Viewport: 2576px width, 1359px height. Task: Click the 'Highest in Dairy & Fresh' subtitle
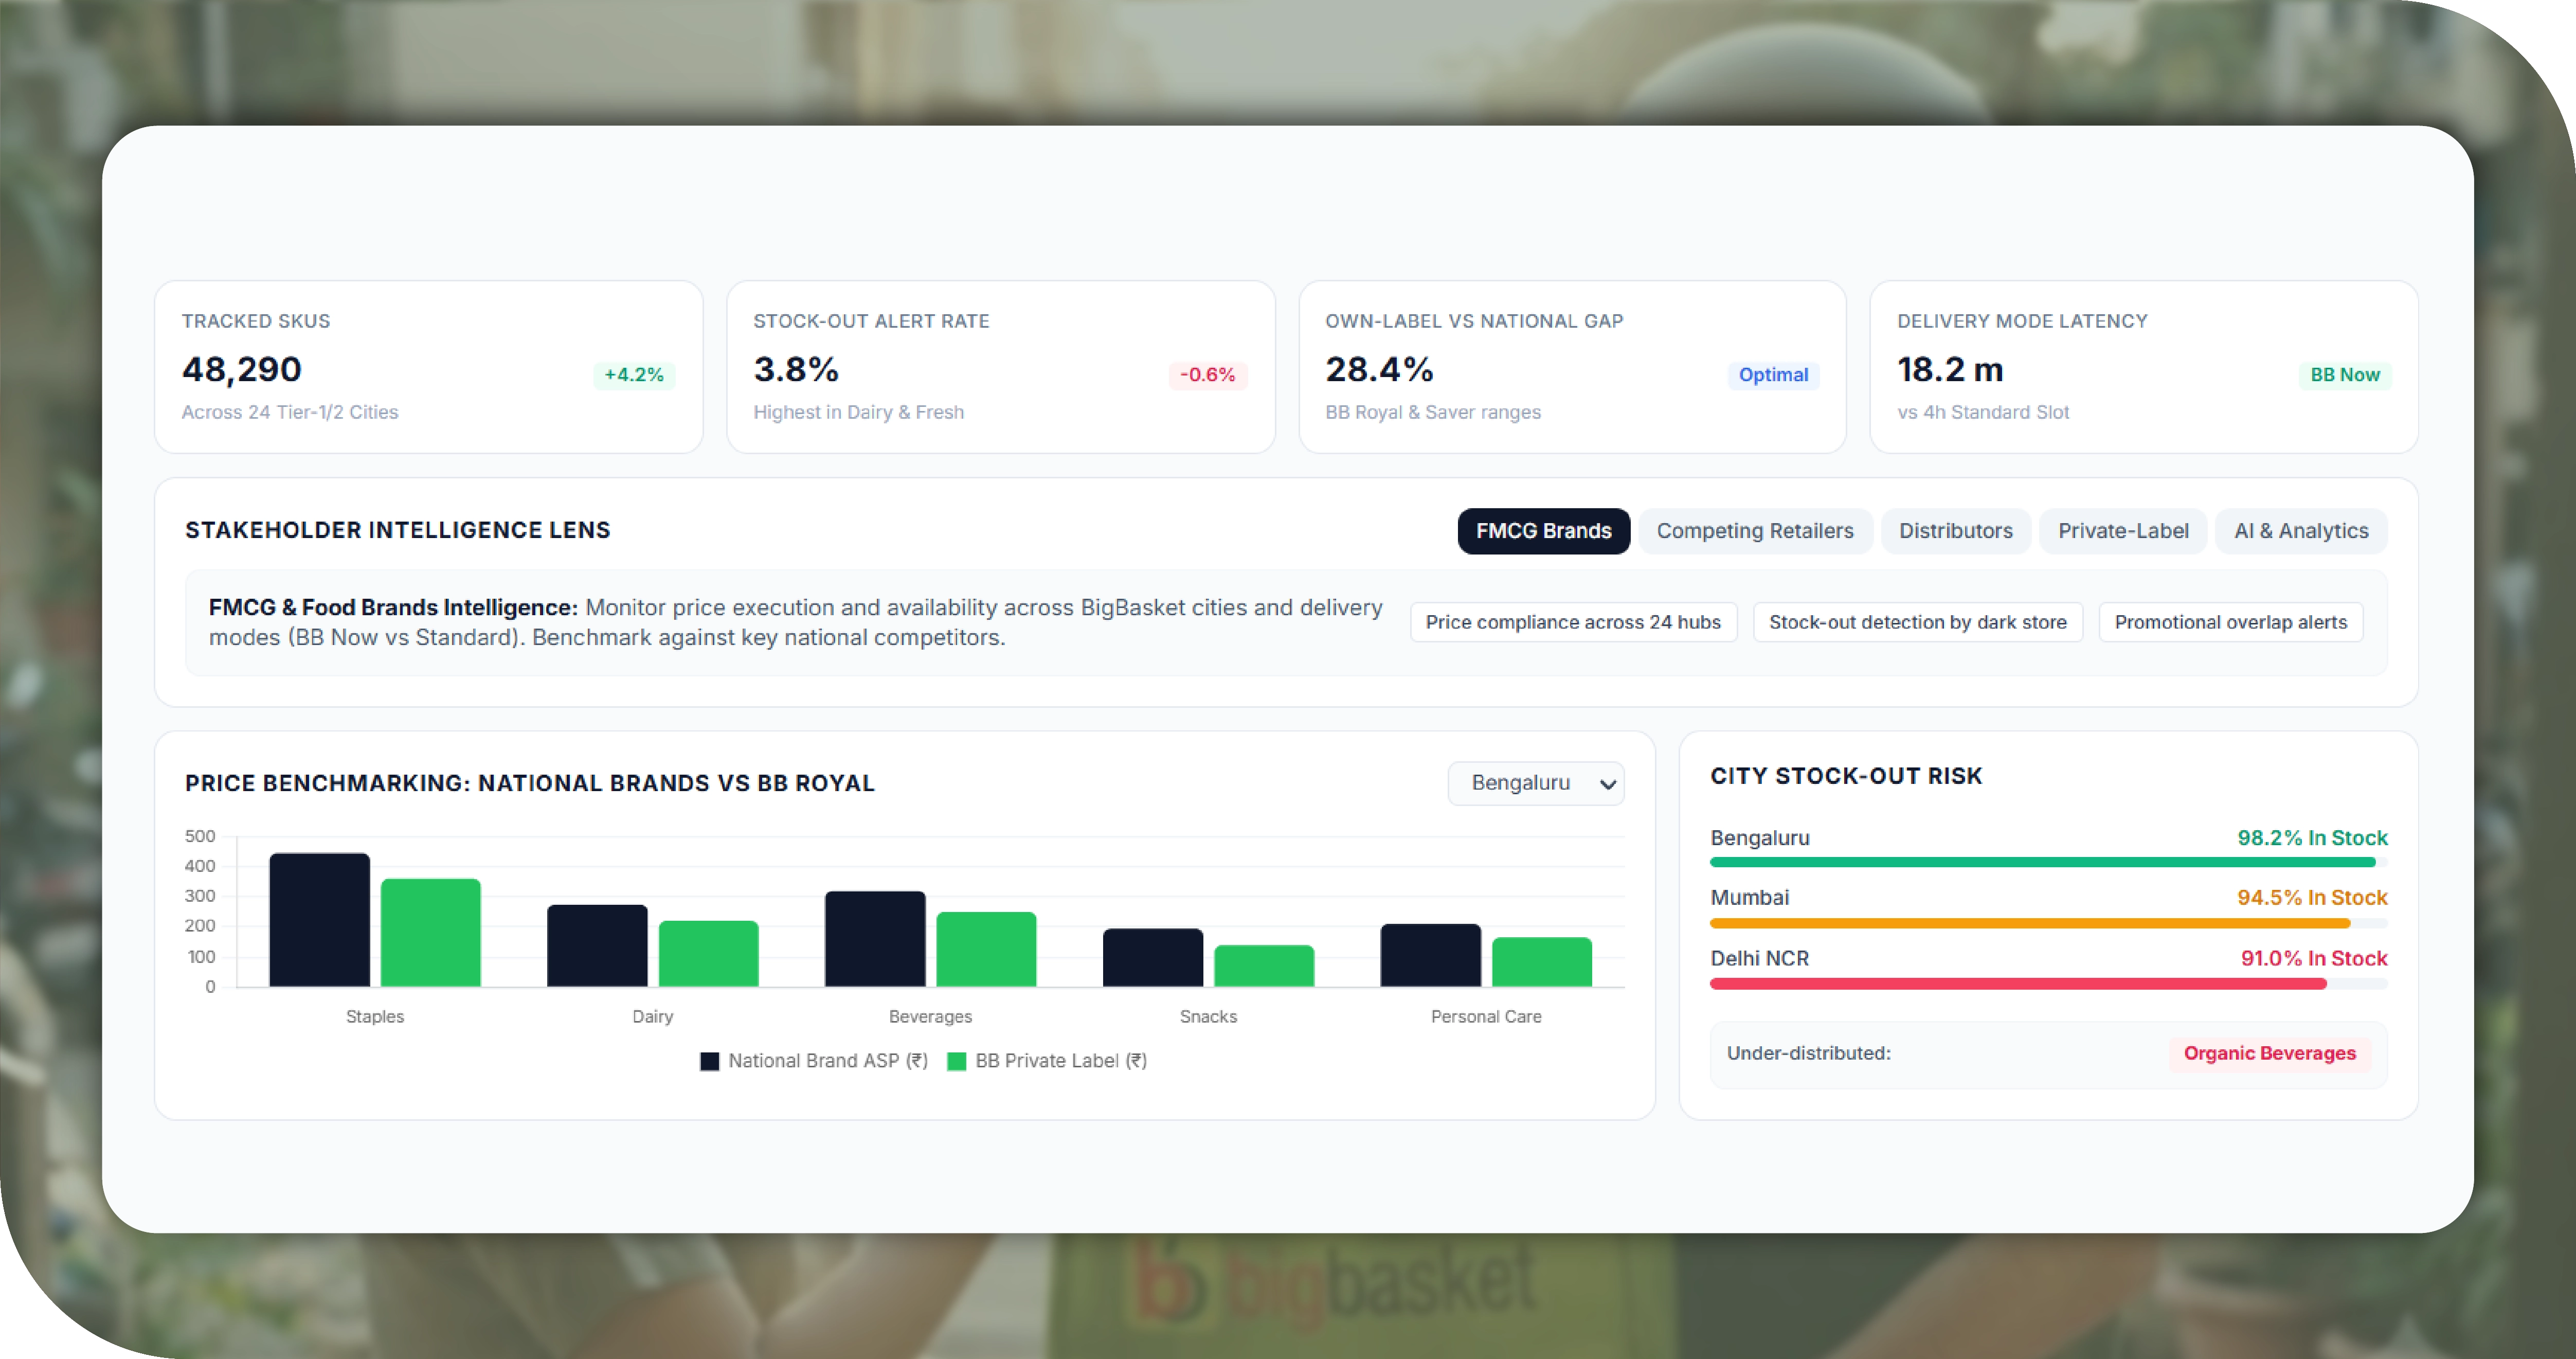tap(859, 412)
